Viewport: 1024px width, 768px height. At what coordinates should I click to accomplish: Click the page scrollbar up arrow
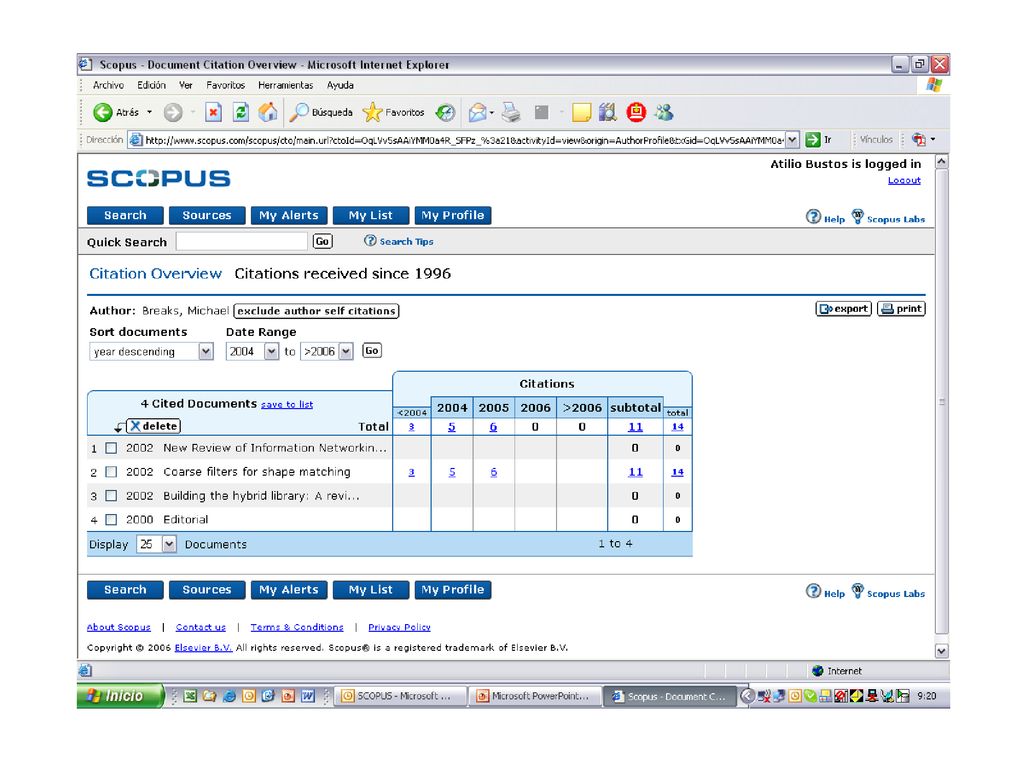(941, 162)
